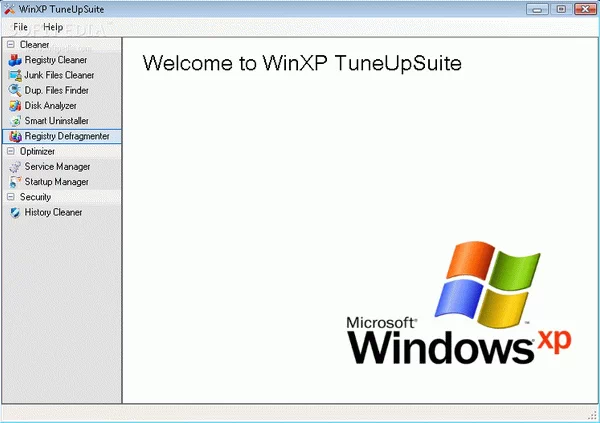The width and height of the screenshot is (600, 423).
Task: Collapse the Optimizer group
Action: pyautogui.click(x=11, y=151)
